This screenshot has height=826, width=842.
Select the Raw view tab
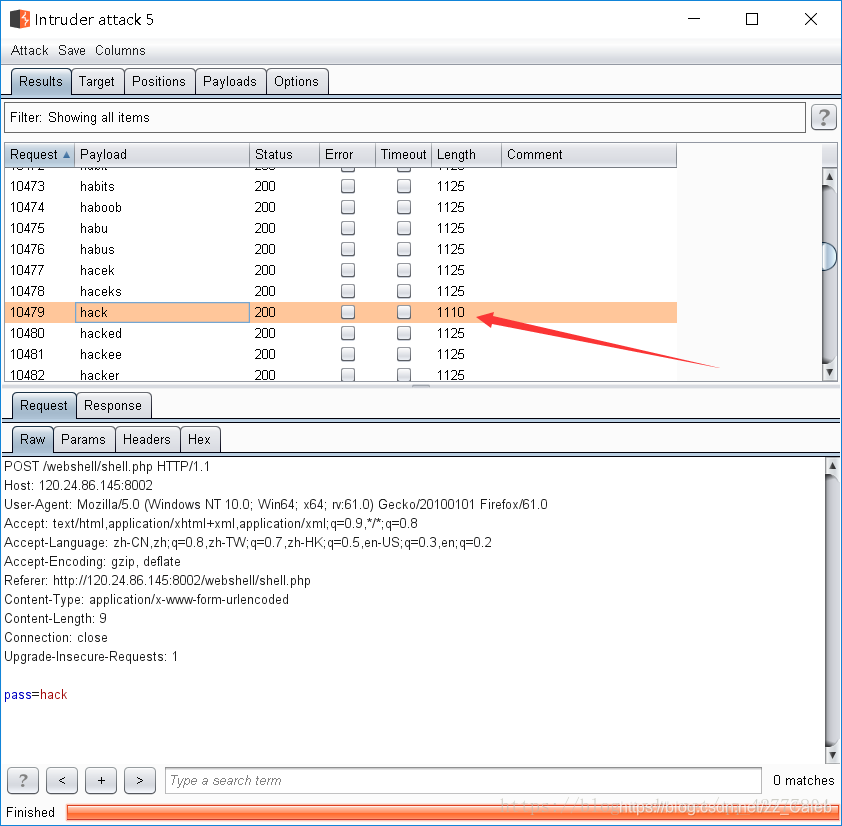click(x=32, y=439)
